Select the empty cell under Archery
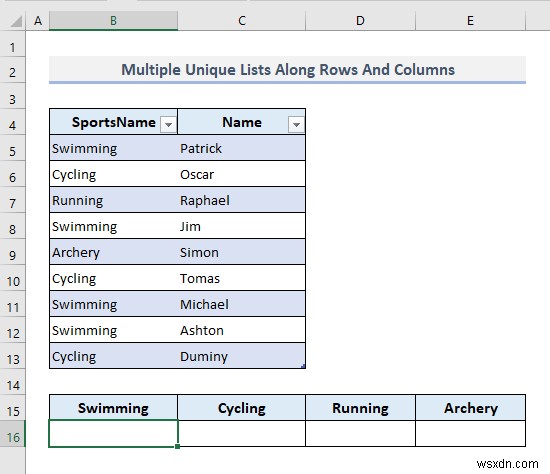550x474 pixels. [x=470, y=434]
